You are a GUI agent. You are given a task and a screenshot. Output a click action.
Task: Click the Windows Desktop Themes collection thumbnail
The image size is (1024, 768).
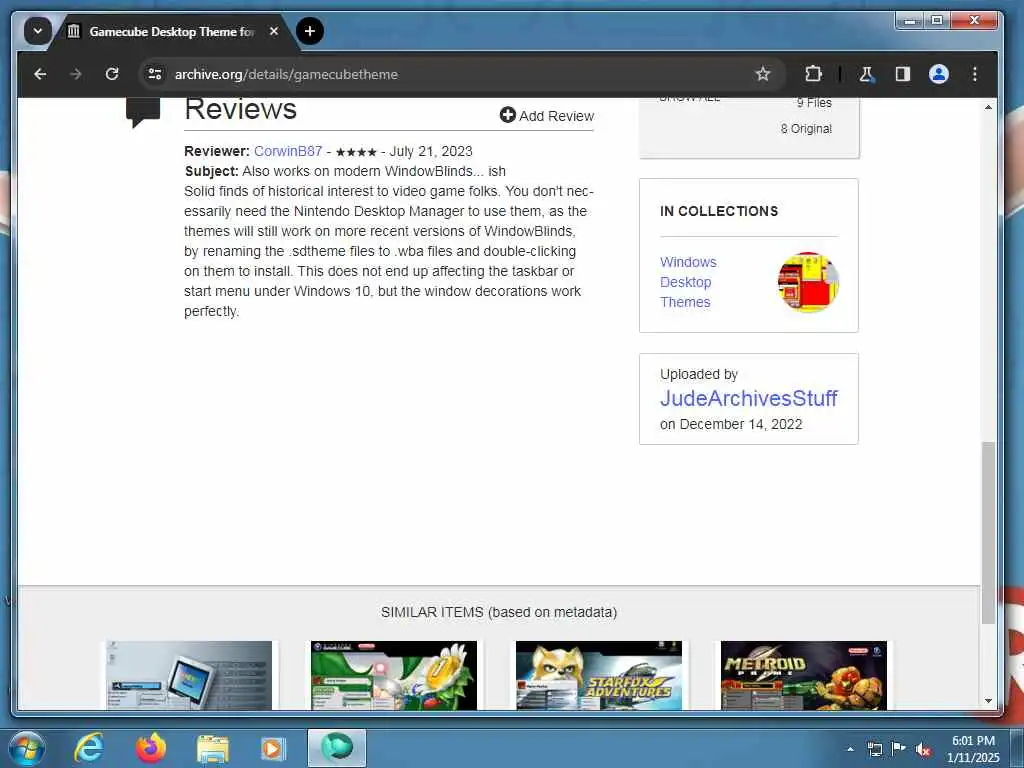click(x=808, y=282)
